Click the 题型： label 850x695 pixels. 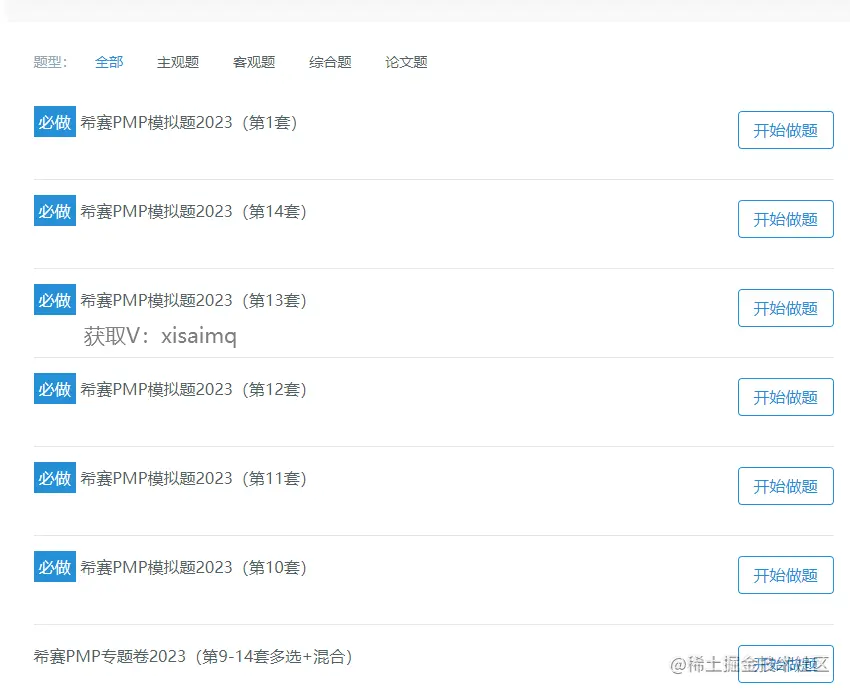(50, 62)
